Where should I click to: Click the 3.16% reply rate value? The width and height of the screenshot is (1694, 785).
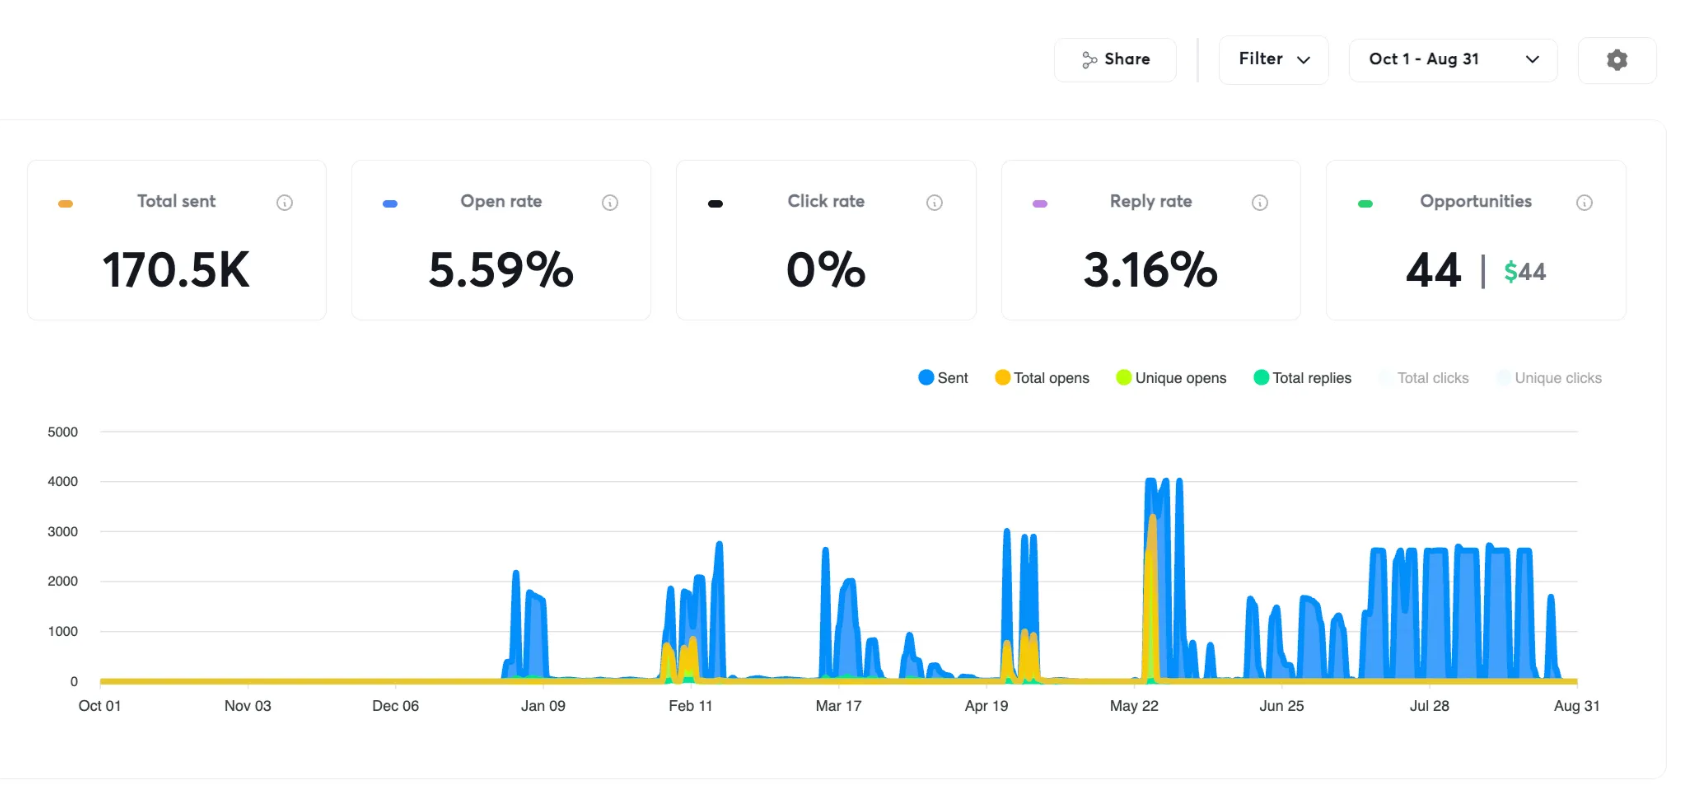click(1151, 270)
